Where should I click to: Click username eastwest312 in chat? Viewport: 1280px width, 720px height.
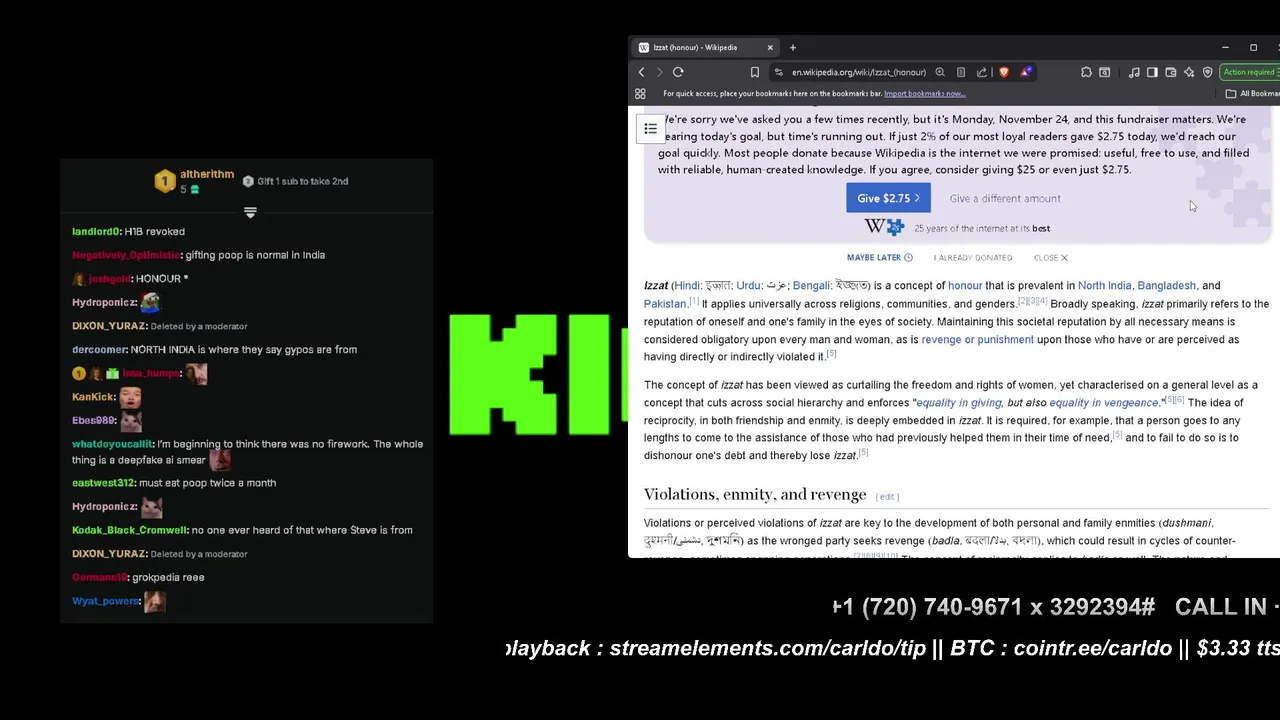[103, 483]
